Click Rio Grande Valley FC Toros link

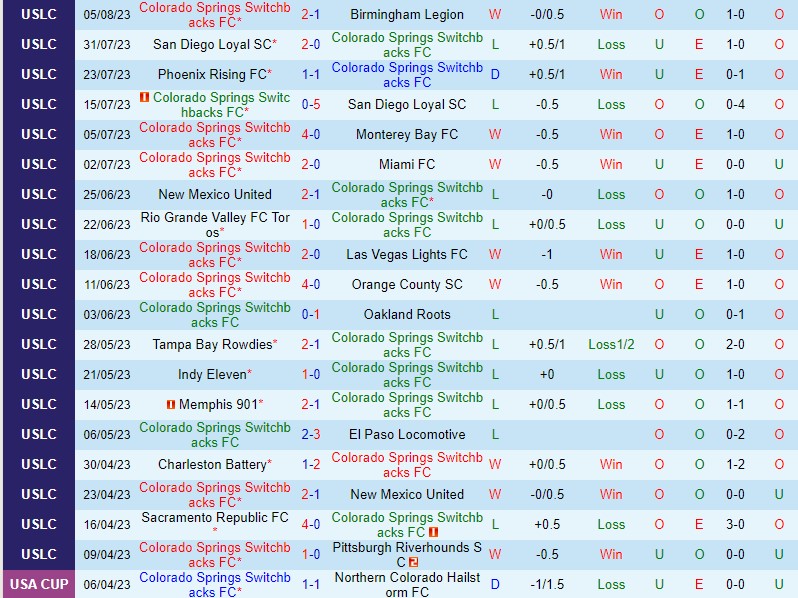(215, 224)
